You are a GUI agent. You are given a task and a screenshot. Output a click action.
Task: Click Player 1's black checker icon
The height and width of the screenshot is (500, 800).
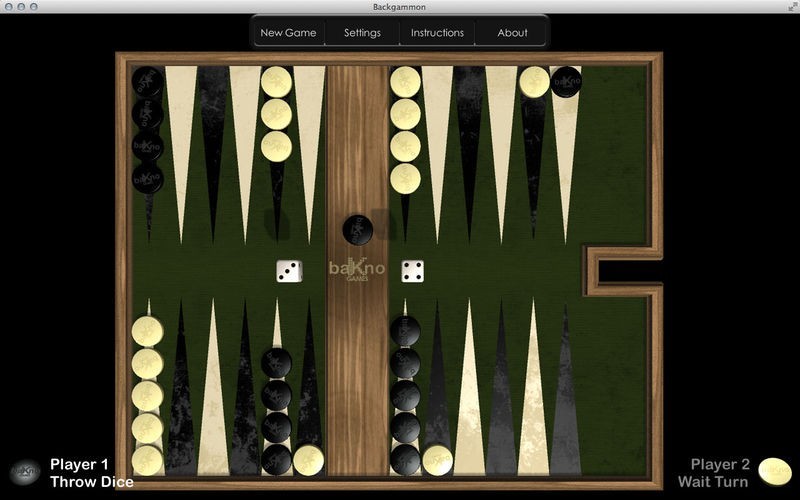(x=25, y=471)
